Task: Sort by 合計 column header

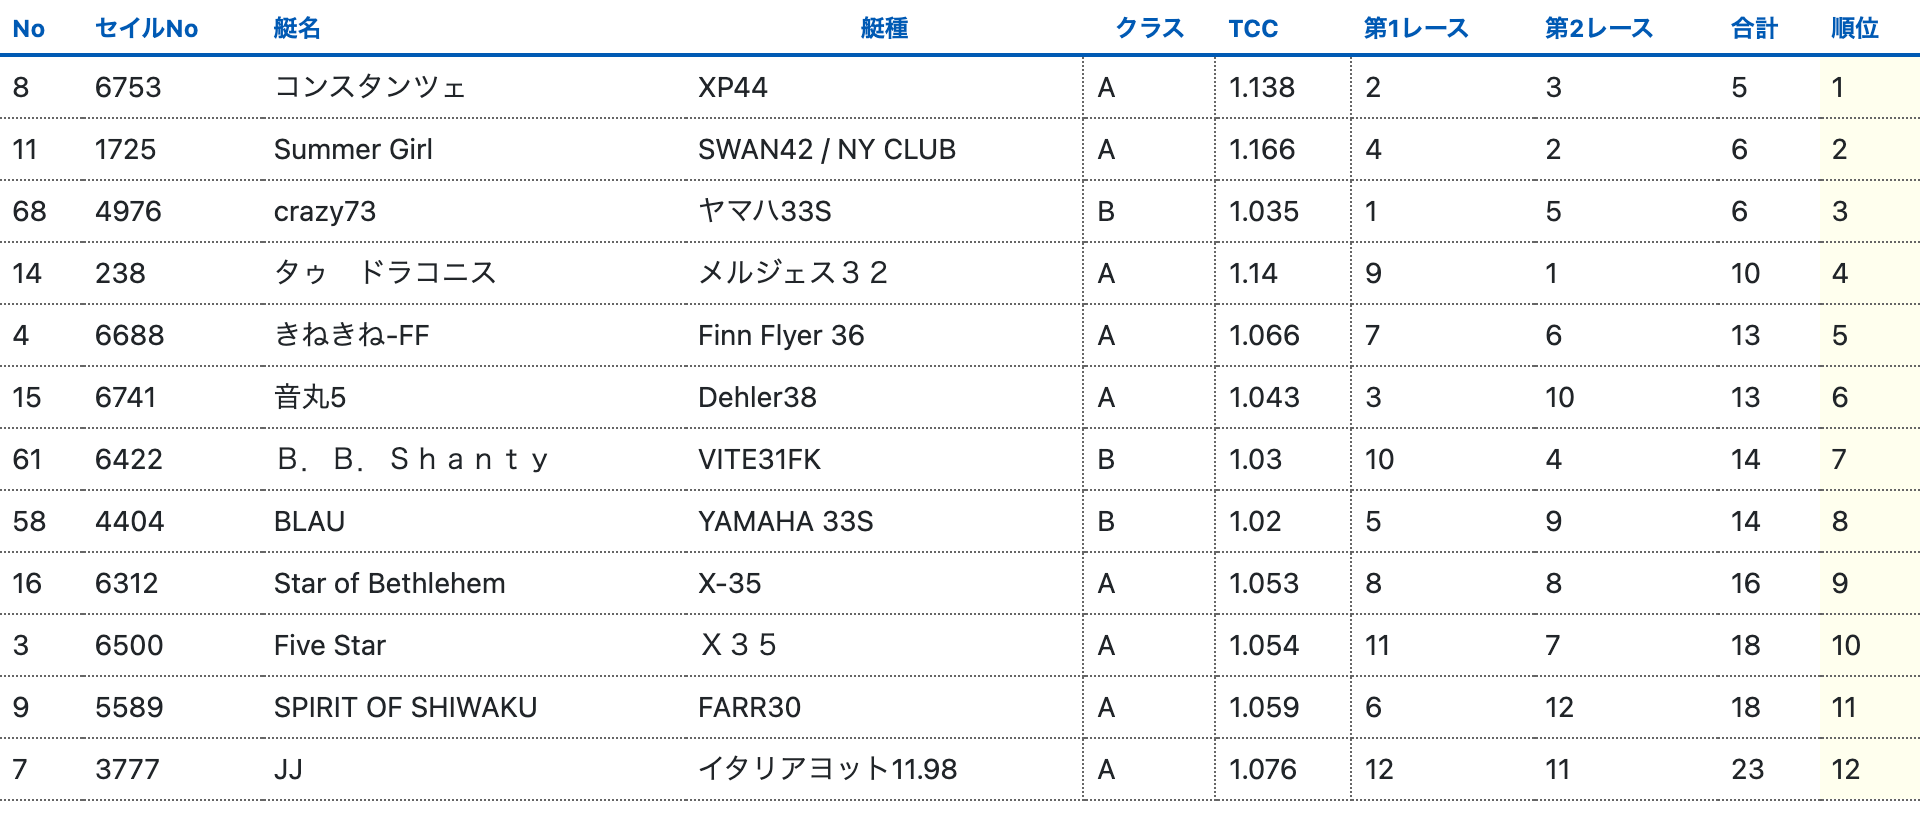Action: coord(1754,28)
